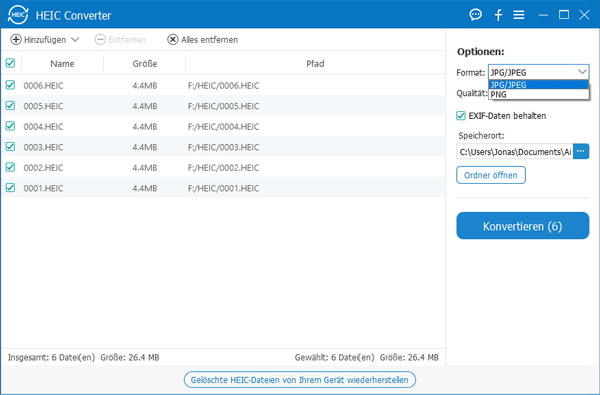This screenshot has height=395, width=600.
Task: Open the Gelöschte HEIC-Dateien wiederherstellen link
Action: point(300,380)
